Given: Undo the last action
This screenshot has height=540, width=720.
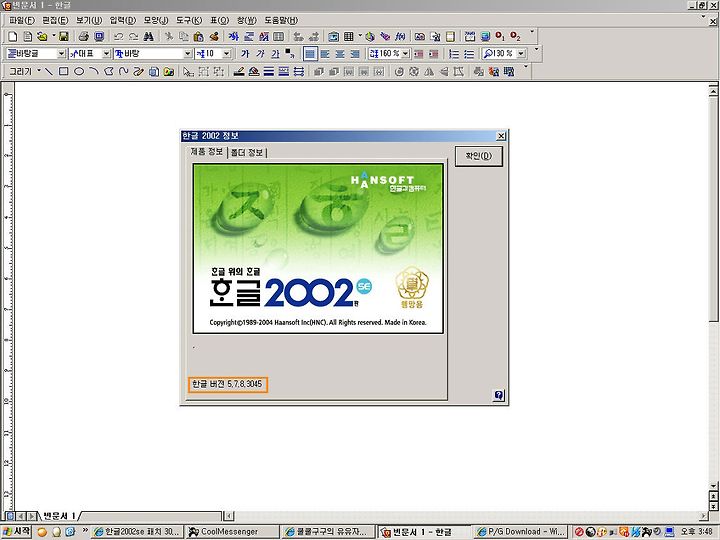Looking at the screenshot, I should click(x=118, y=36).
